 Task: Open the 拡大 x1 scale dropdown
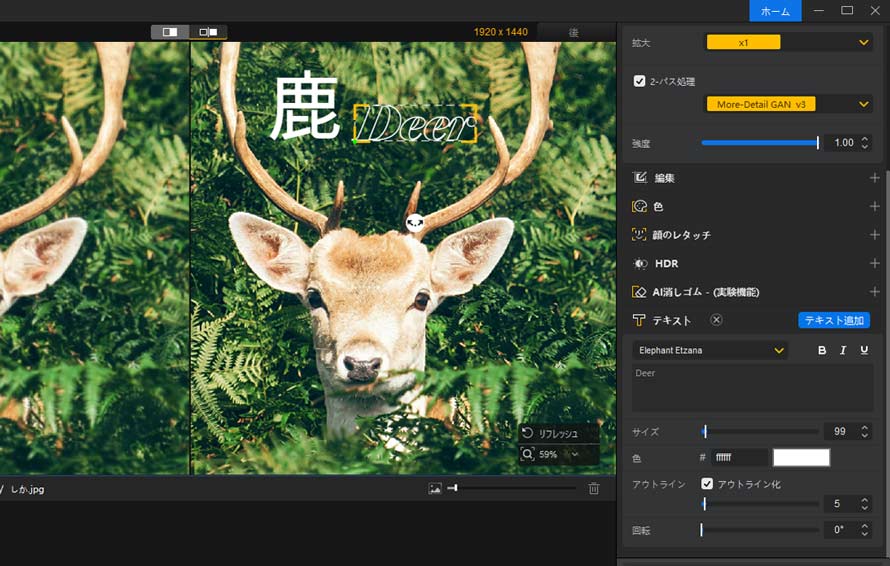point(788,42)
